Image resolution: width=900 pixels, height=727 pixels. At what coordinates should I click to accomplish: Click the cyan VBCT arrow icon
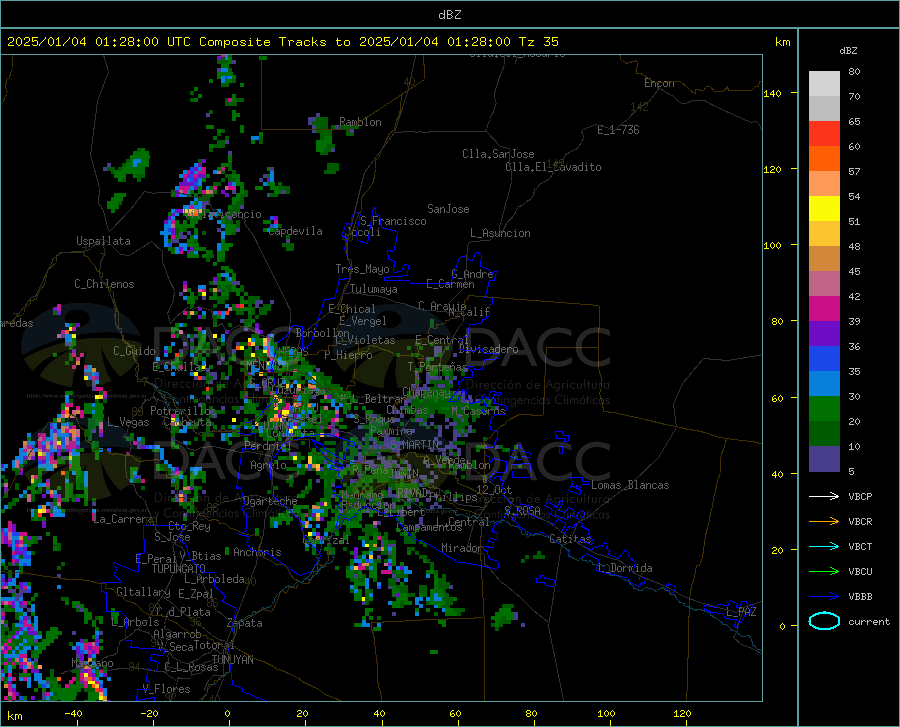click(x=824, y=546)
